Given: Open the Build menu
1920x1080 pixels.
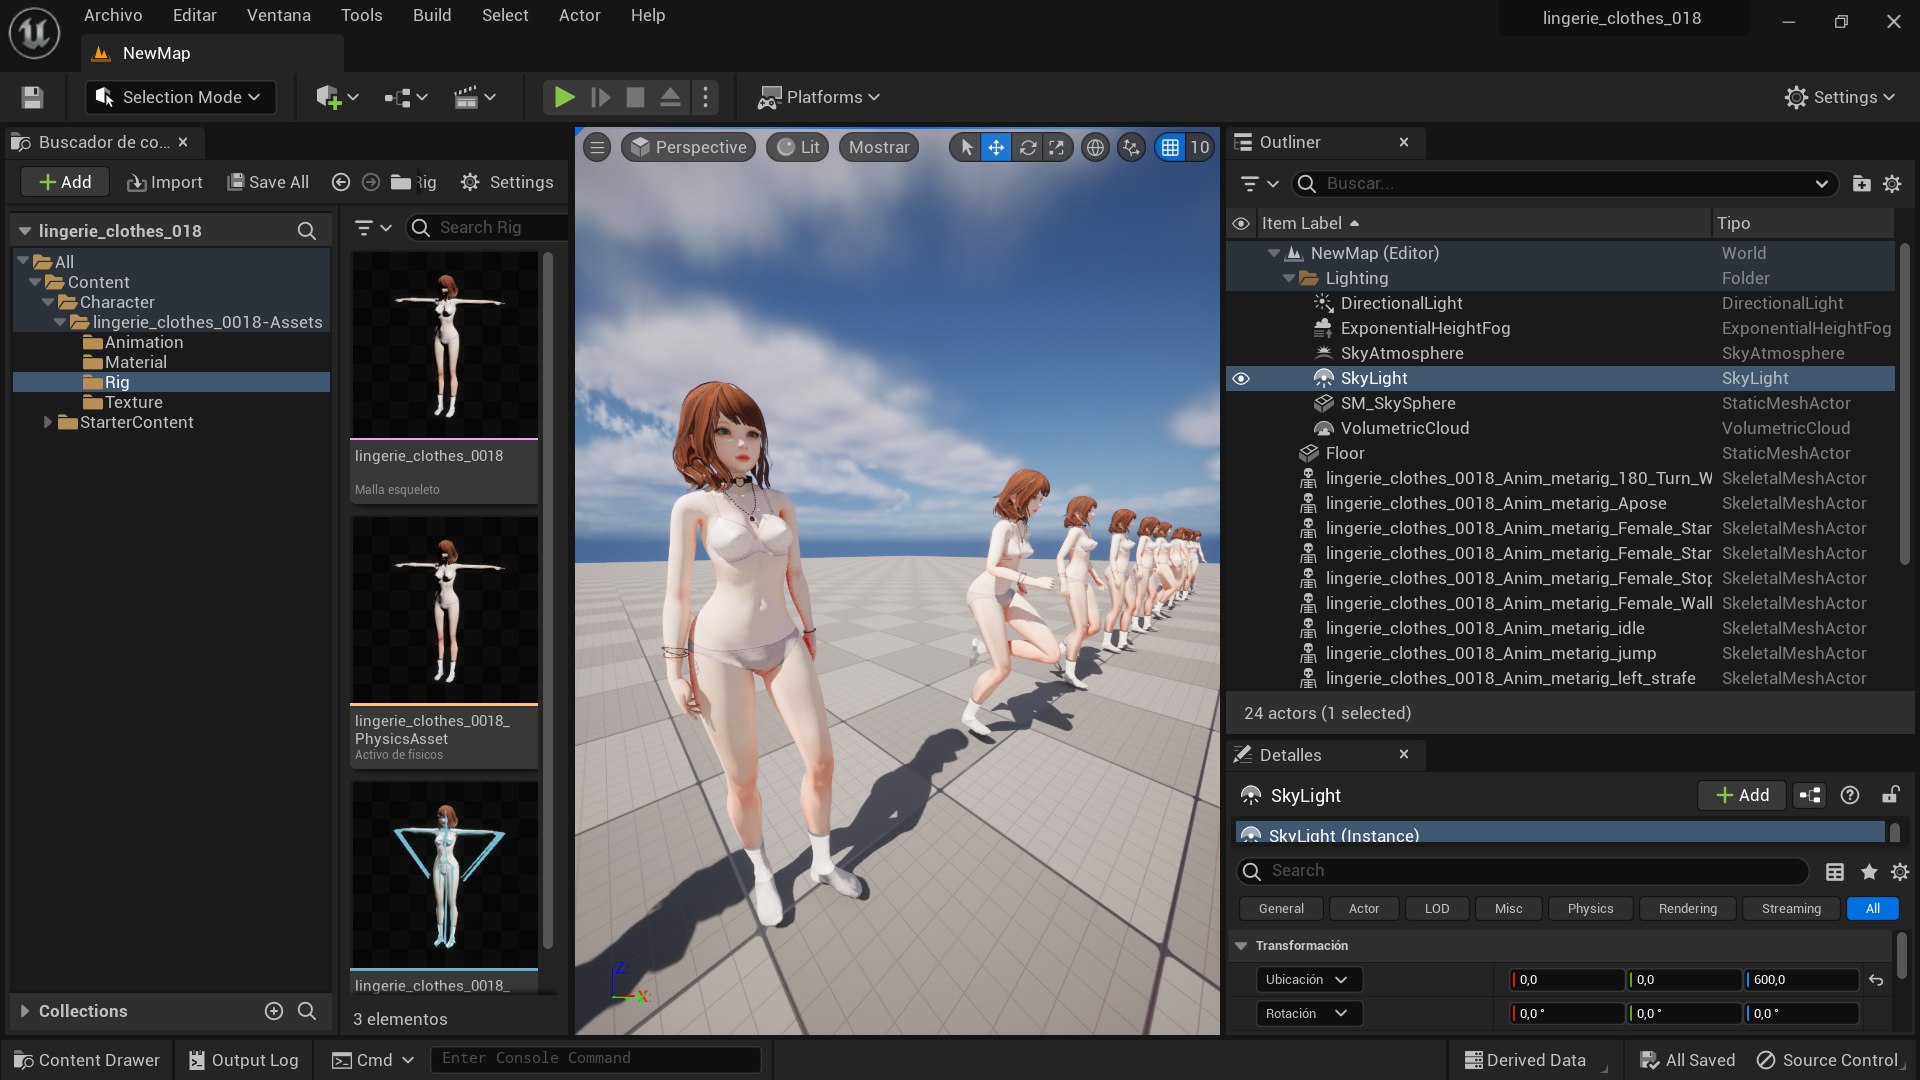Looking at the screenshot, I should pos(432,15).
